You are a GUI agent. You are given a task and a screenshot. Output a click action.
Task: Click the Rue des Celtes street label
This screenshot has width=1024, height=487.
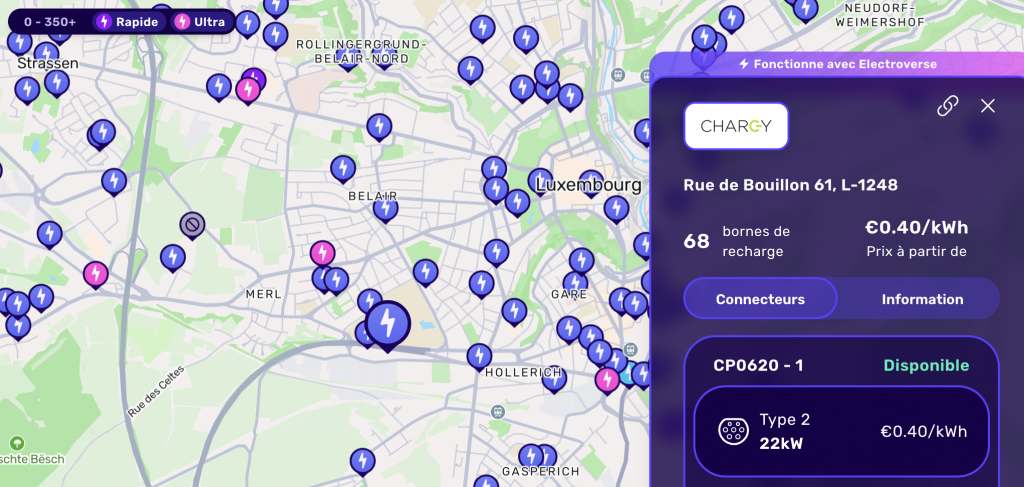(x=156, y=392)
